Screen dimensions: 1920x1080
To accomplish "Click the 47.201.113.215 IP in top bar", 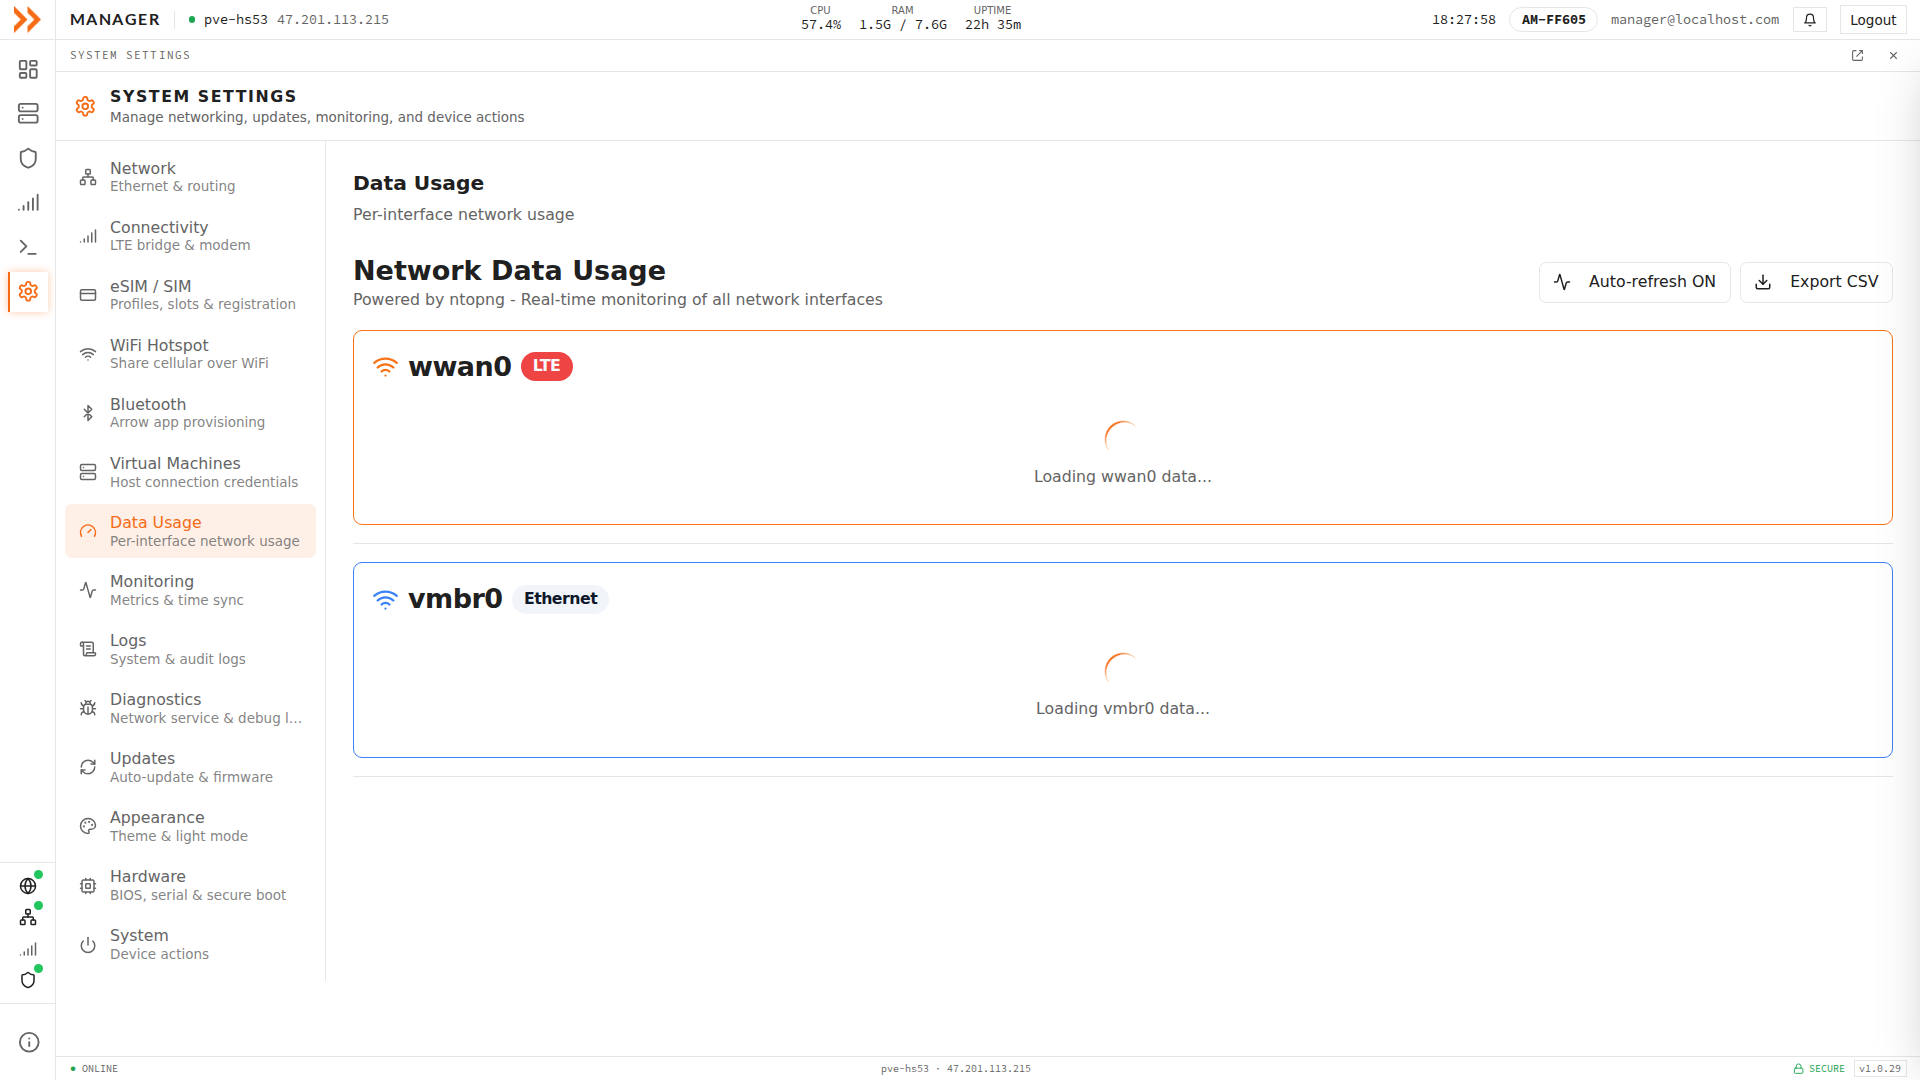I will pos(333,20).
